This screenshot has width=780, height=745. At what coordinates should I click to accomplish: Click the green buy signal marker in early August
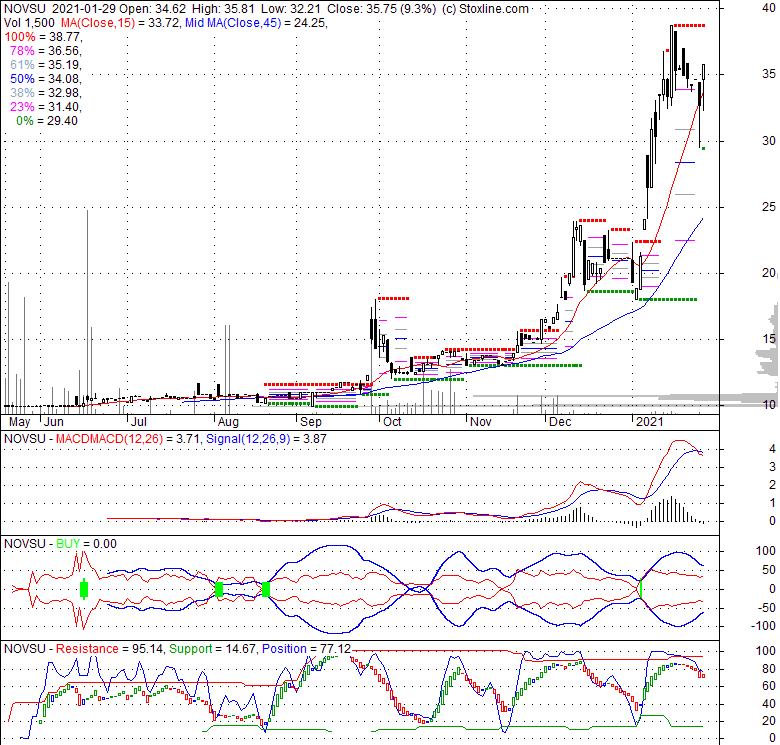tap(219, 589)
